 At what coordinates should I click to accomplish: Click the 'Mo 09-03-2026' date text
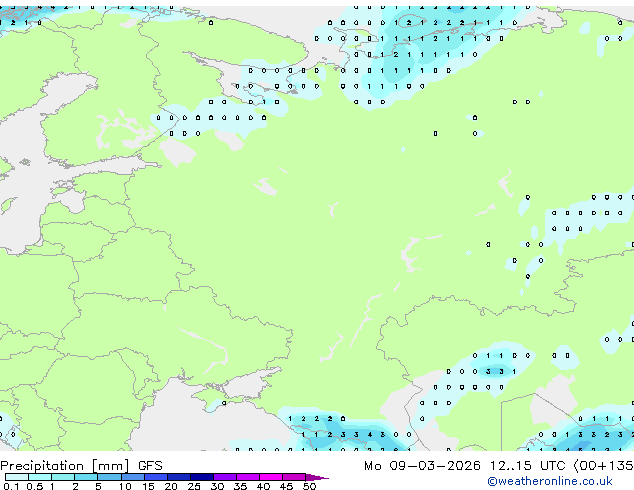click(x=422, y=466)
